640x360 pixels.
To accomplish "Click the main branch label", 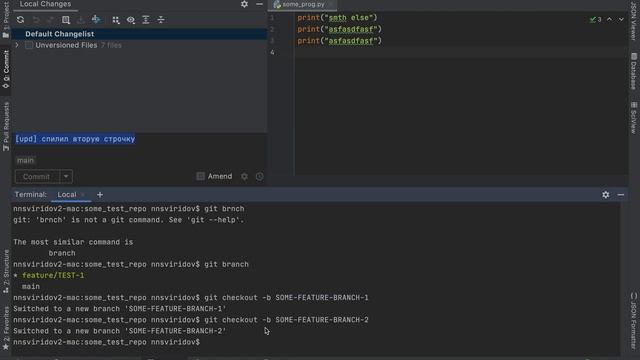I will pos(25,160).
